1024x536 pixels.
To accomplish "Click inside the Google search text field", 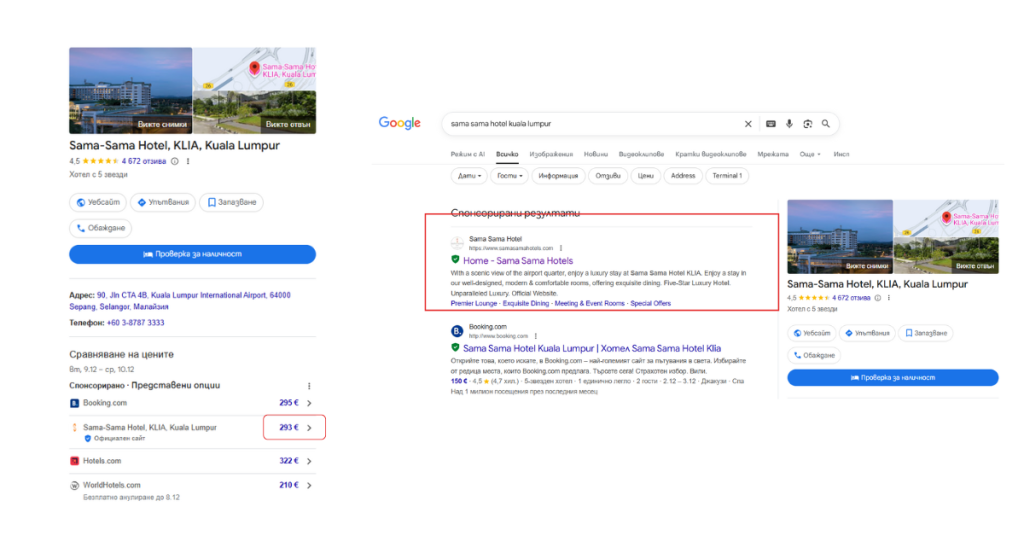I will coord(590,124).
